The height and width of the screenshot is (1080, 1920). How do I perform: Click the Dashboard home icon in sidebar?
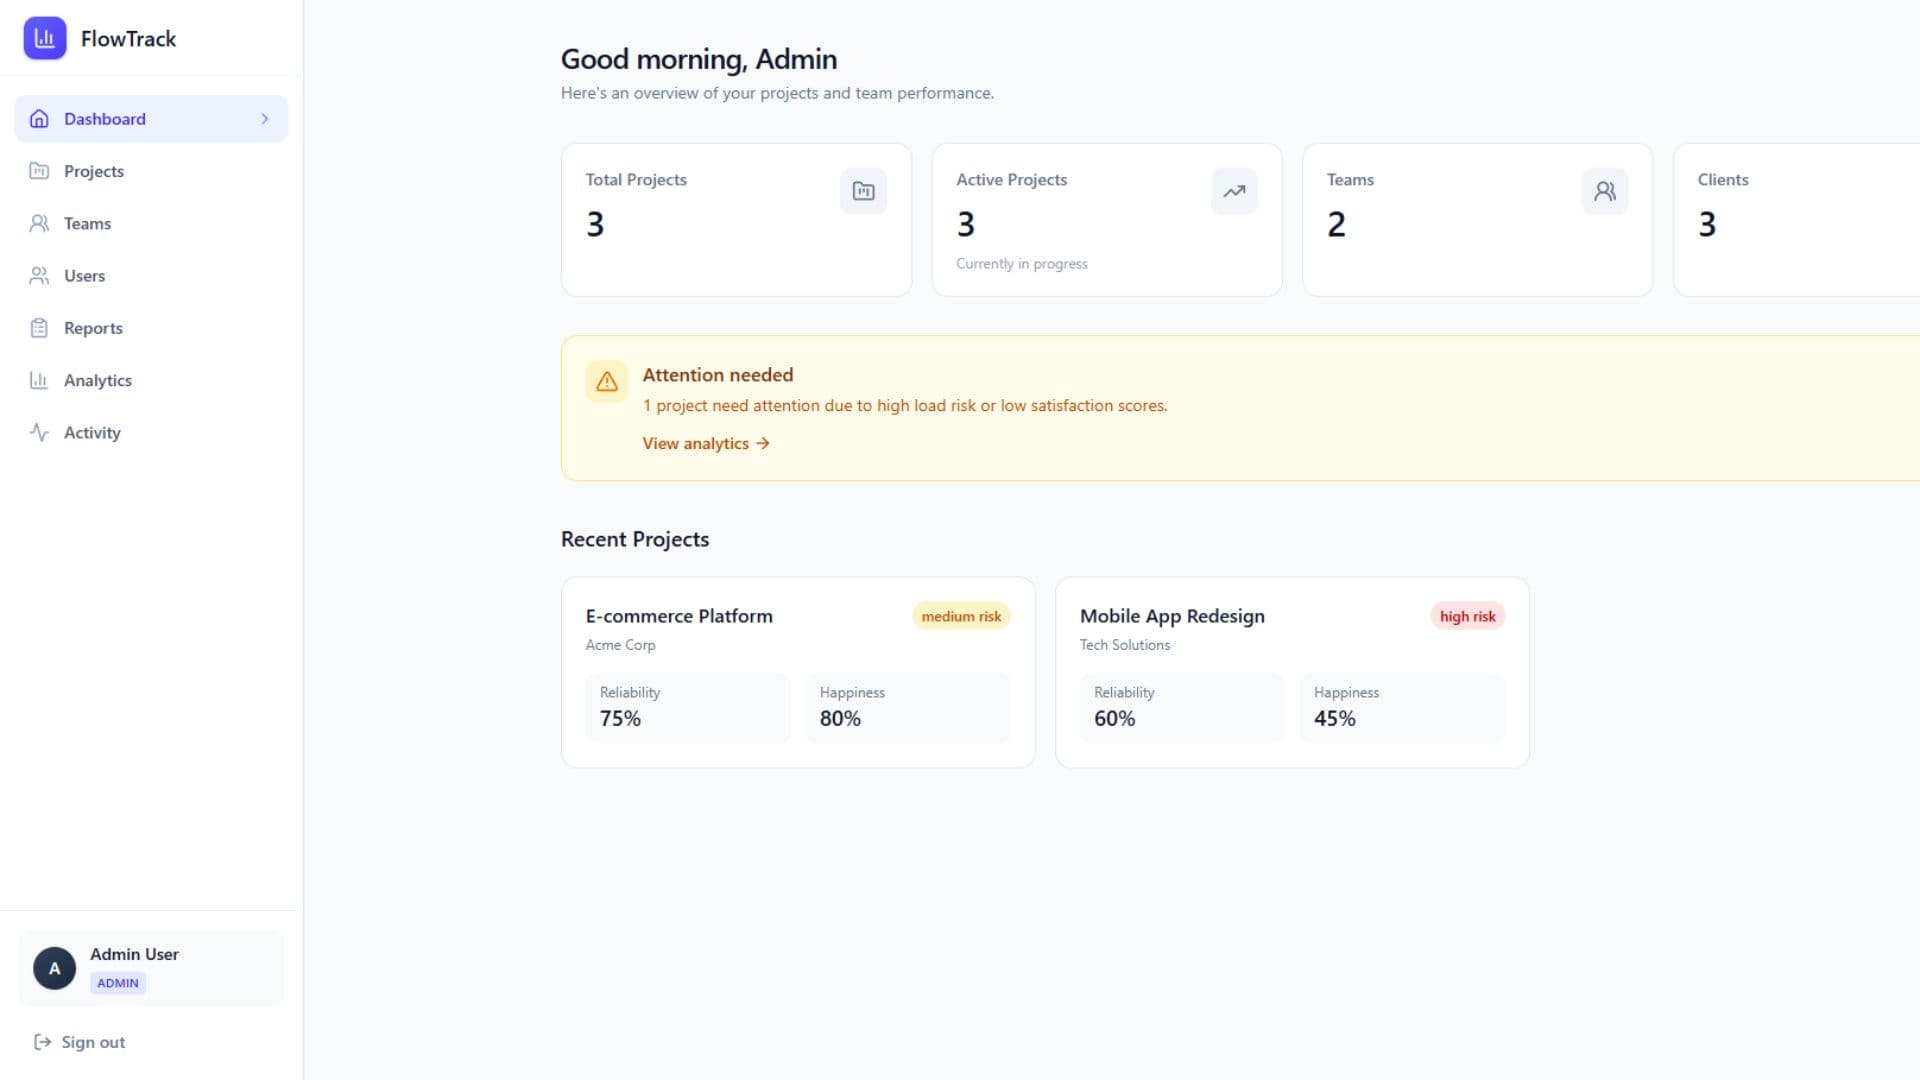39,119
